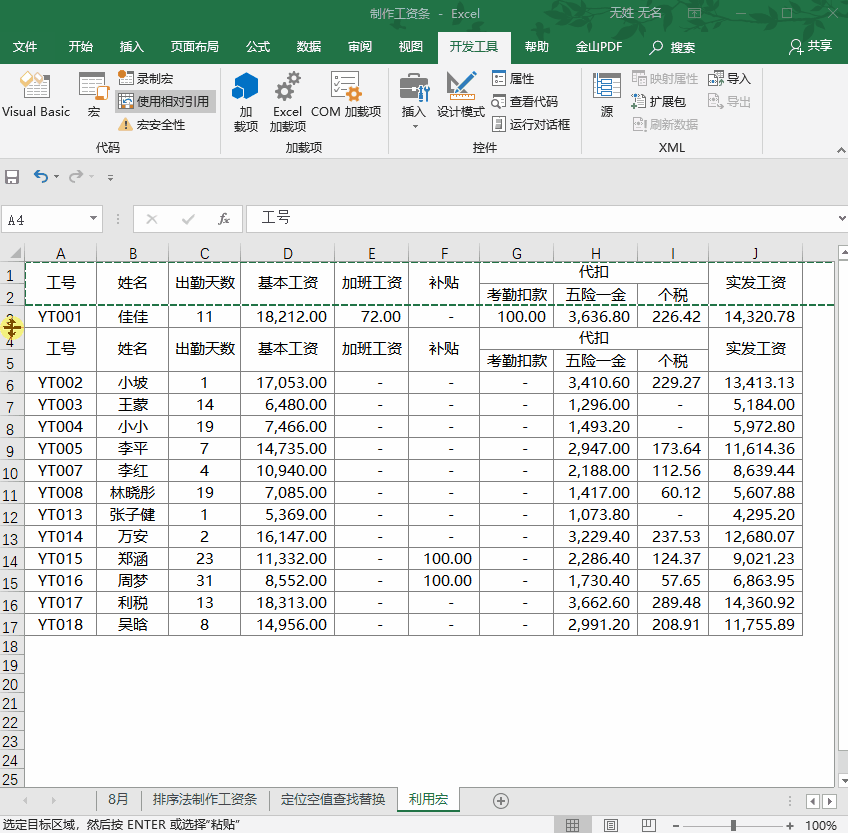Click the 无姓 无名 account name

point(635,13)
